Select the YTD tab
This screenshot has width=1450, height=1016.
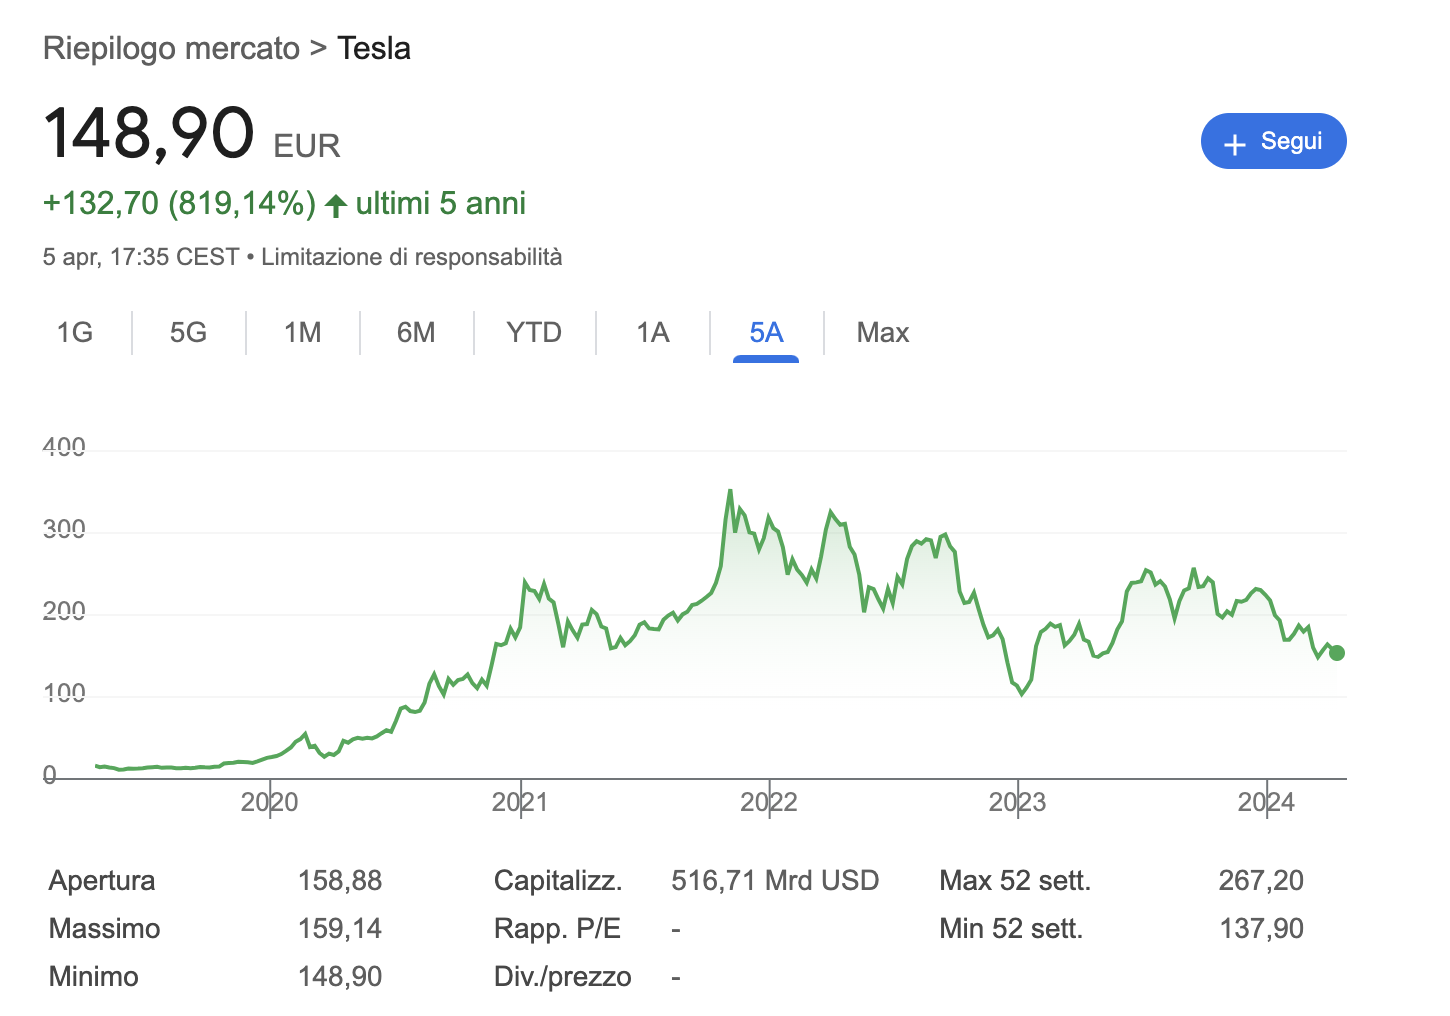click(534, 332)
